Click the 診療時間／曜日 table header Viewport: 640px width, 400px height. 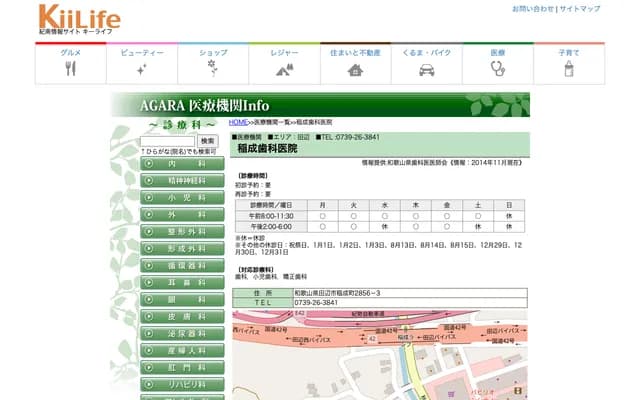pyautogui.click(x=271, y=205)
